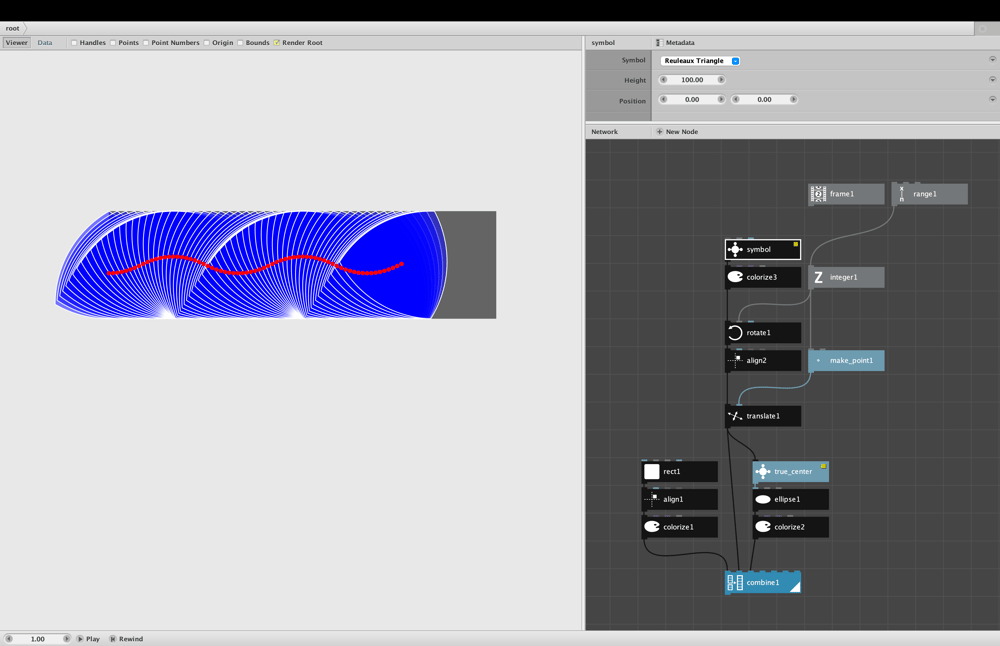Click the Height value field
The width and height of the screenshot is (1000, 646).
click(692, 80)
